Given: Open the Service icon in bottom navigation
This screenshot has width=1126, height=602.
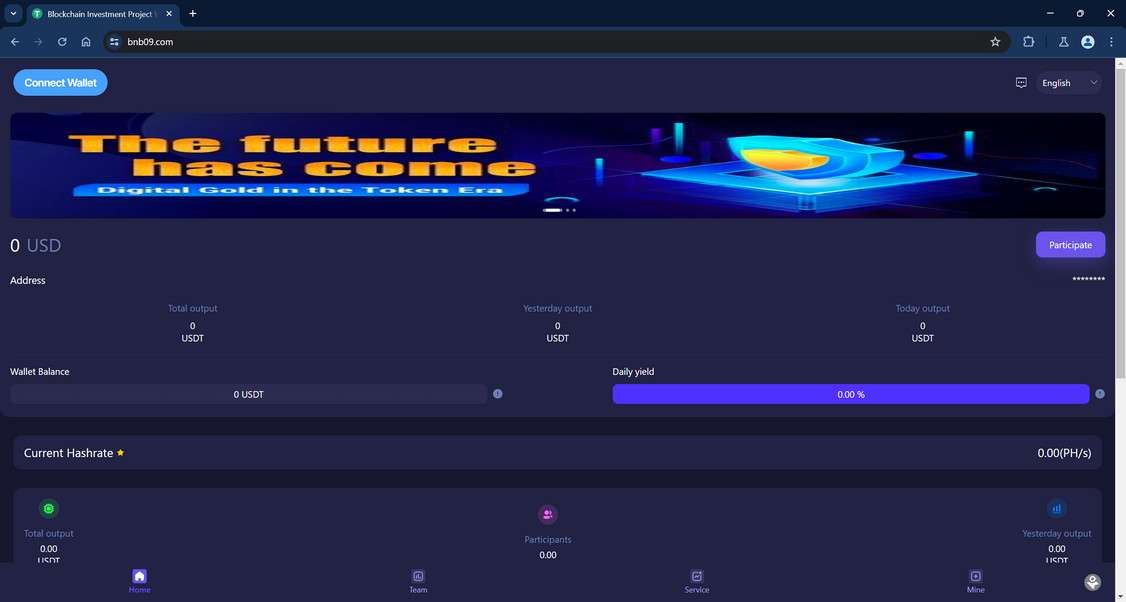Looking at the screenshot, I should (697, 576).
